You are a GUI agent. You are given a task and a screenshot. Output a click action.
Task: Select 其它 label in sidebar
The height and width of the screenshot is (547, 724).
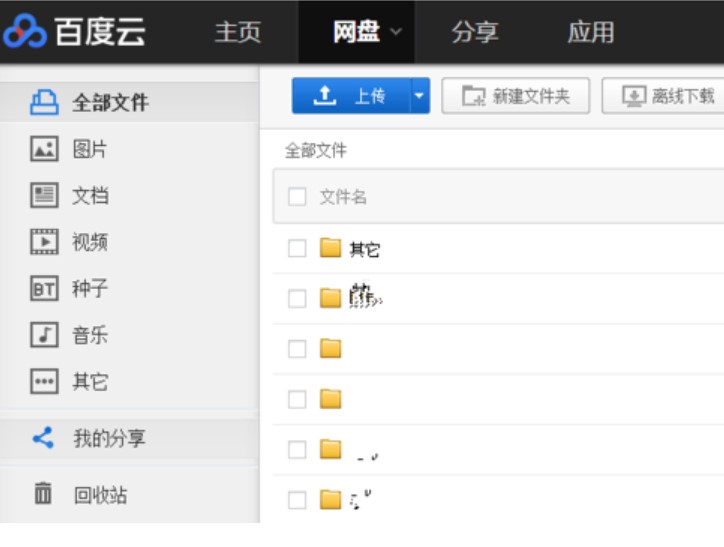(90, 382)
